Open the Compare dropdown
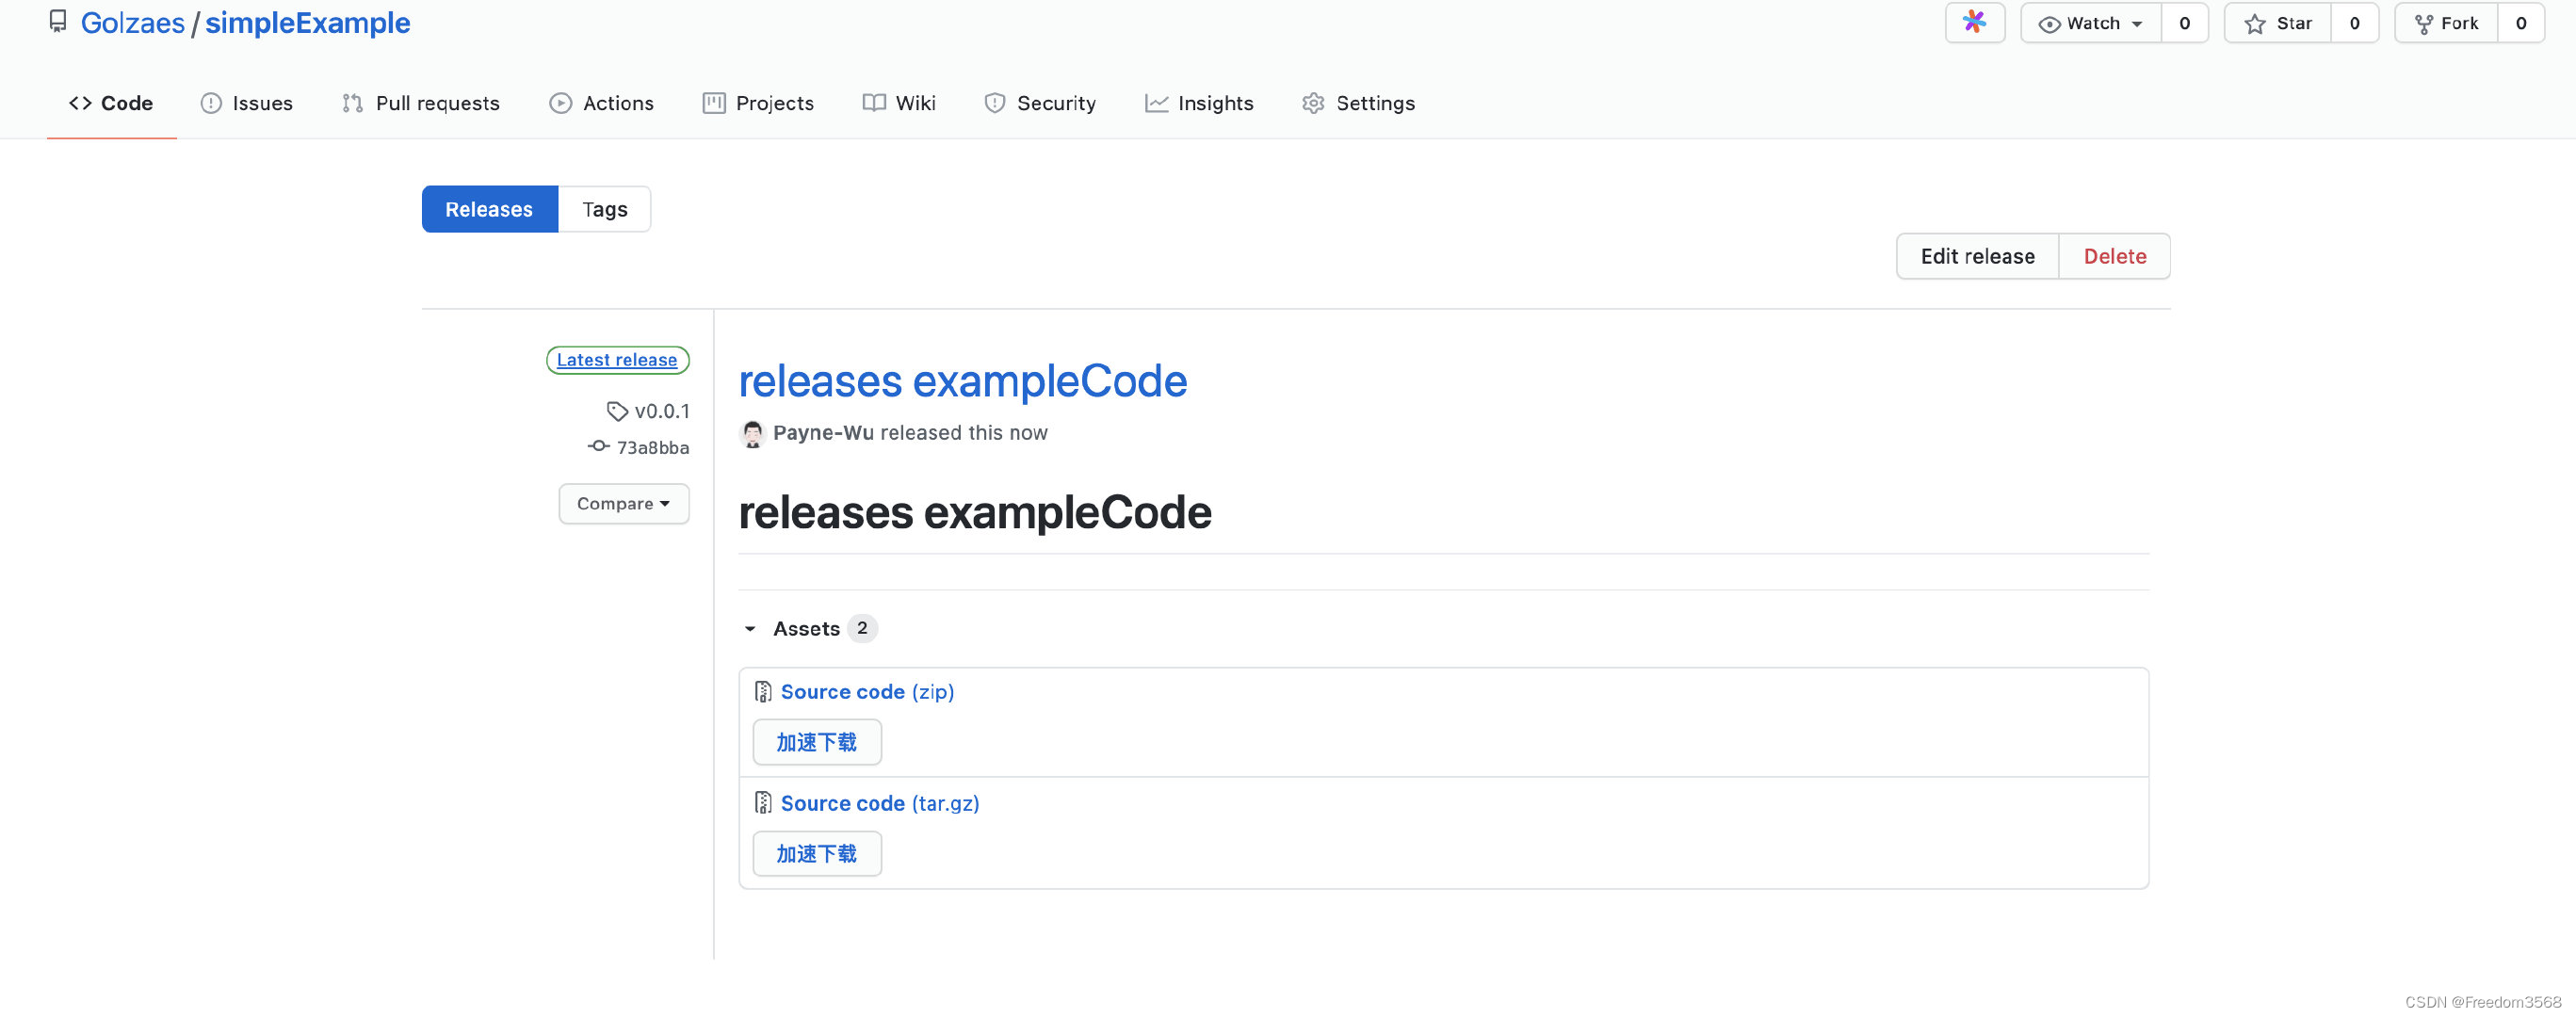2576x1017 pixels. tap(623, 503)
